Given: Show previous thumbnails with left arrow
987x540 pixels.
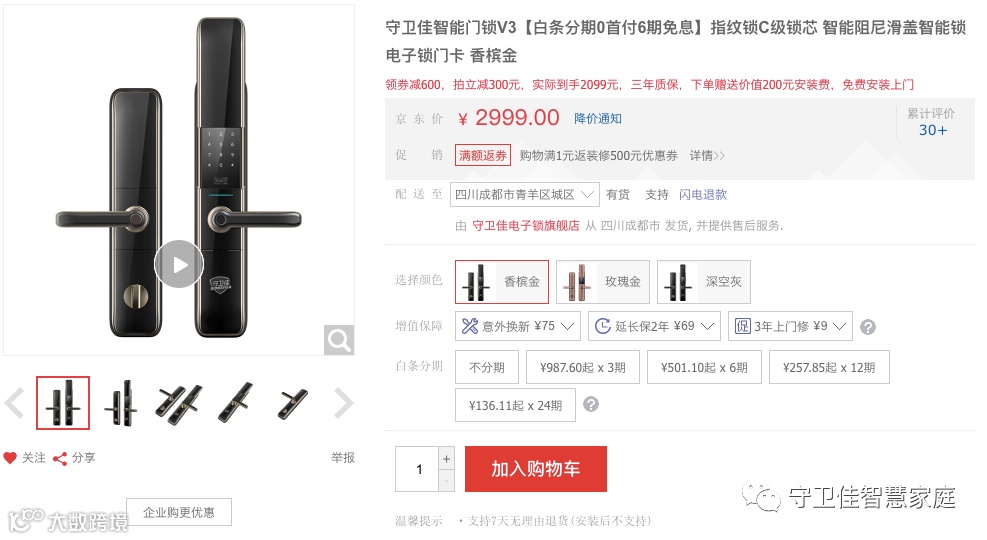Looking at the screenshot, I should [14, 403].
